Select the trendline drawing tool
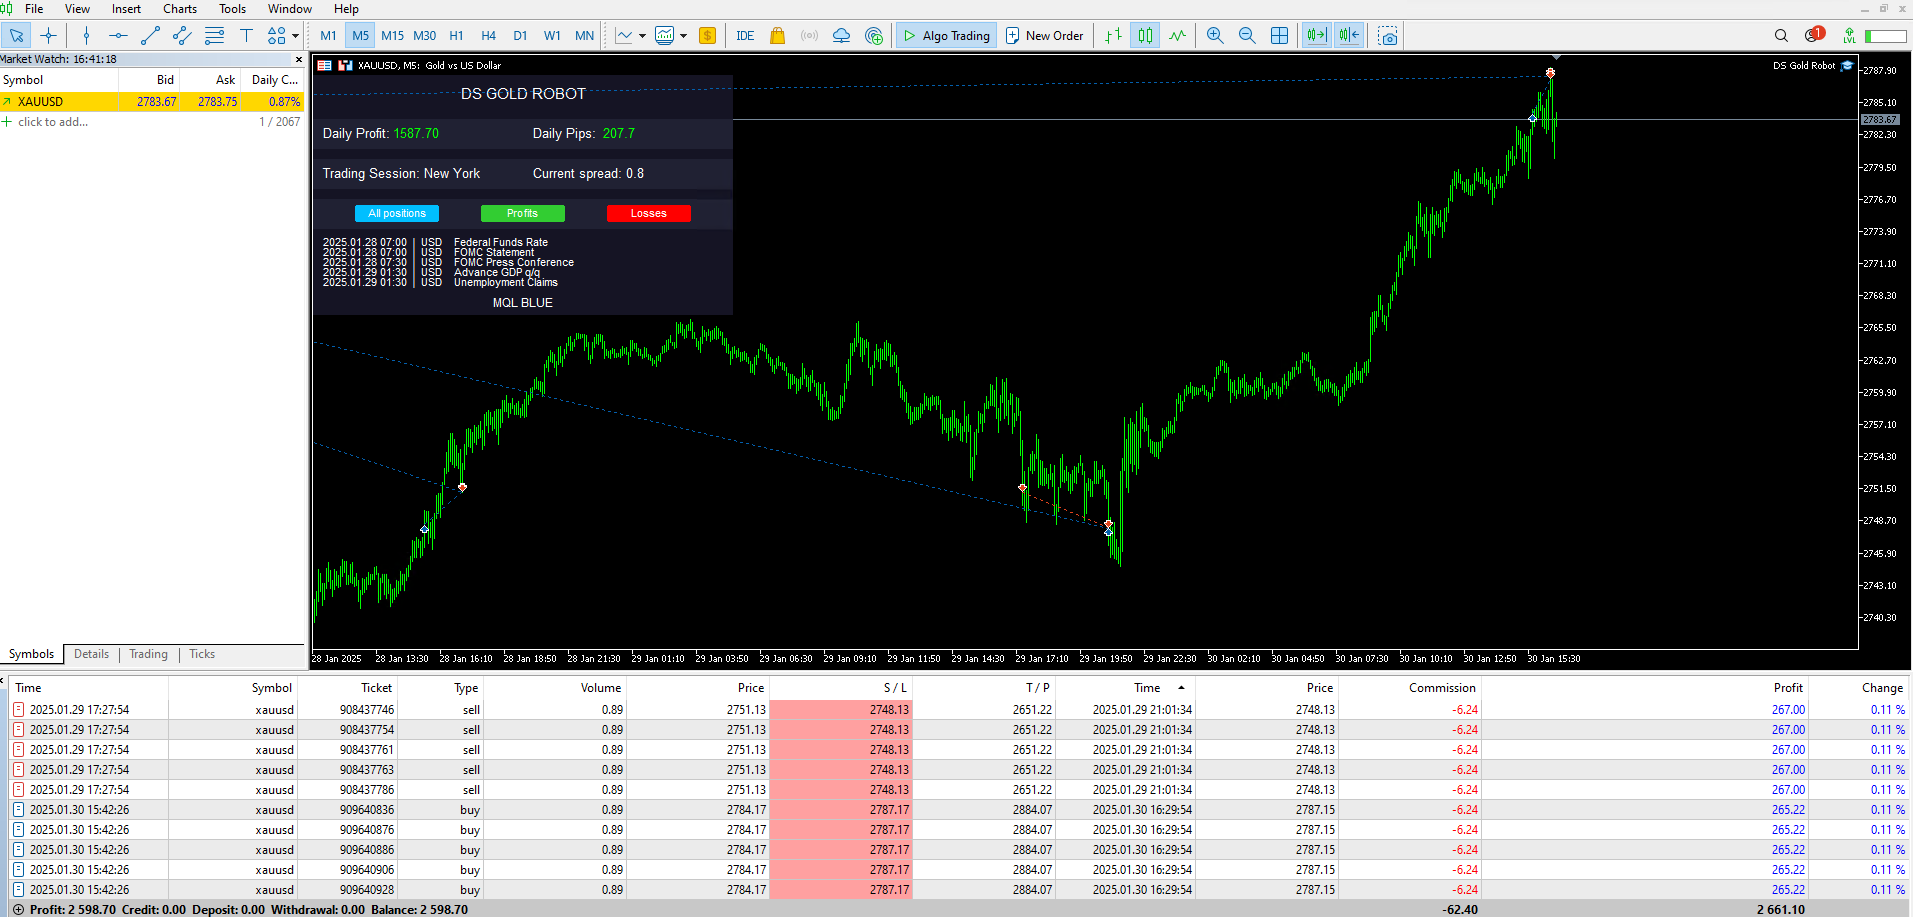 click(x=150, y=35)
